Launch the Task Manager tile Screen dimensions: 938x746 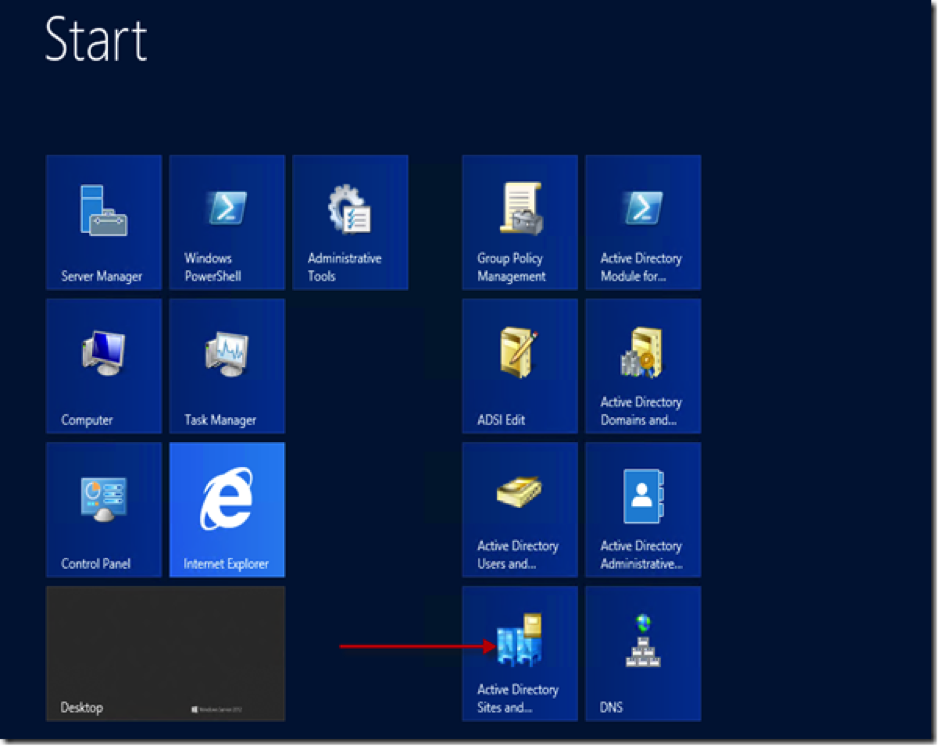[x=227, y=366]
